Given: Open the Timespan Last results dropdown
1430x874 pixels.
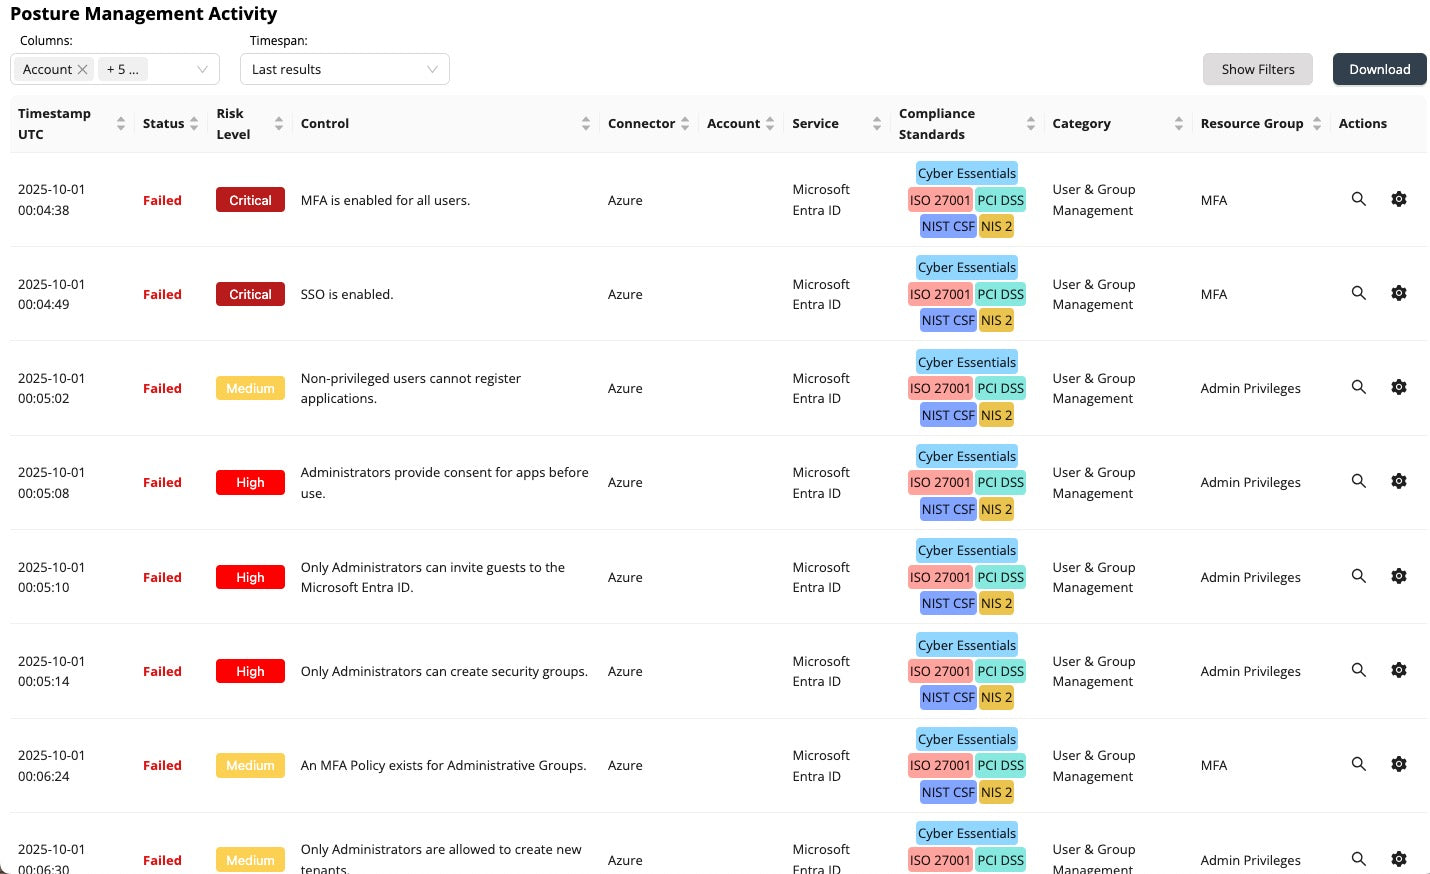Looking at the screenshot, I should tap(344, 69).
